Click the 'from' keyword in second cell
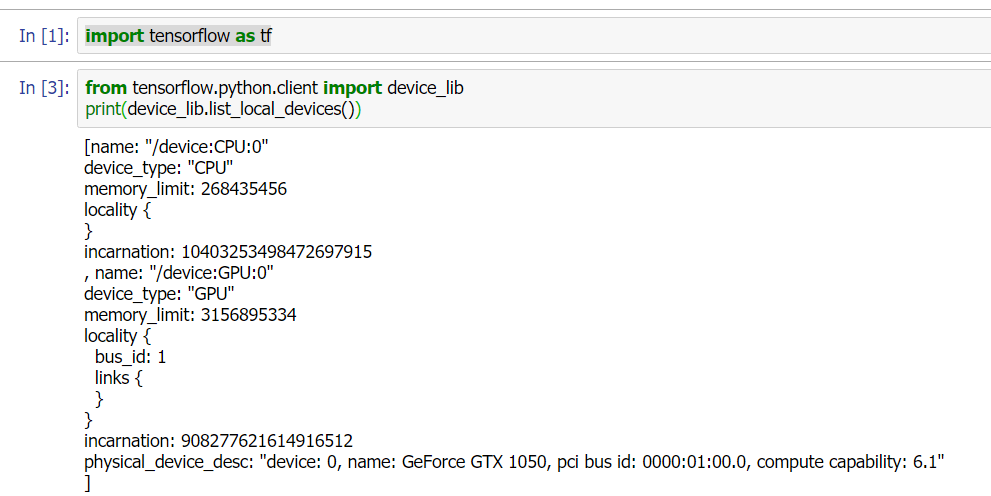Viewport: 991px width, 496px height. [106, 88]
